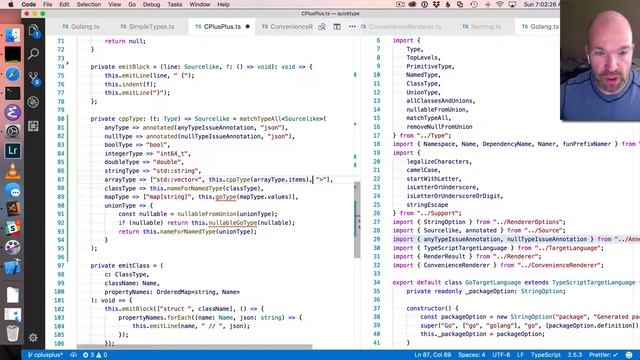
Task: Click on "emitClass" in line 97
Action: coord(133,266)
